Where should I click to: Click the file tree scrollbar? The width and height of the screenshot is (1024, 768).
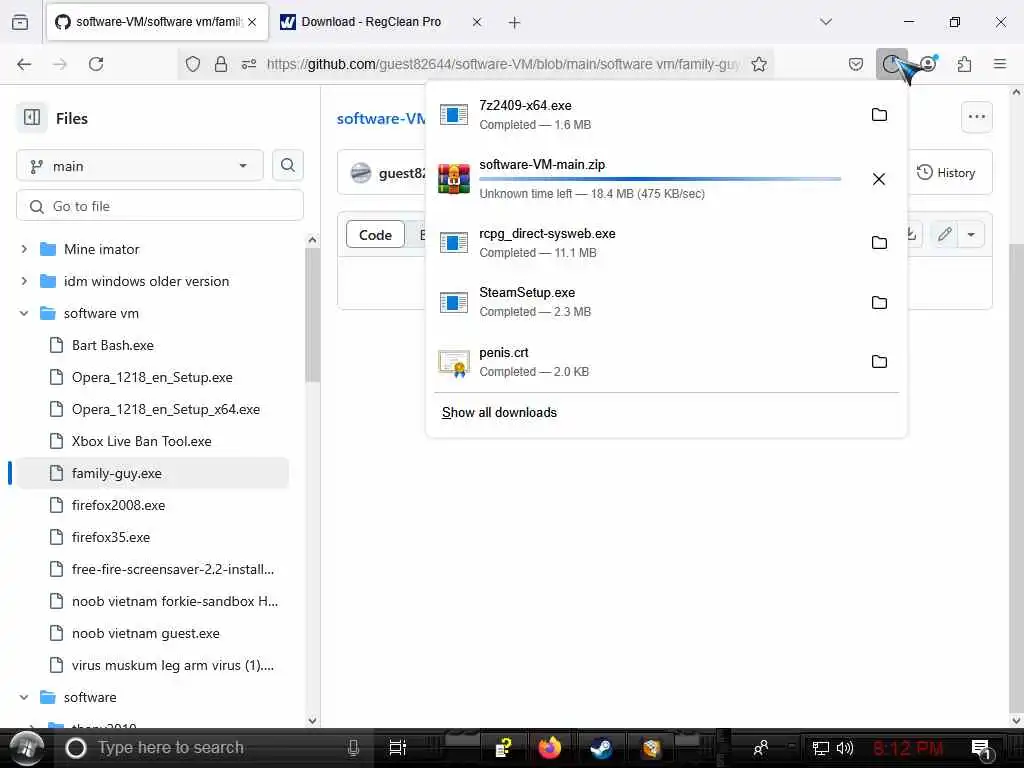pyautogui.click(x=312, y=313)
